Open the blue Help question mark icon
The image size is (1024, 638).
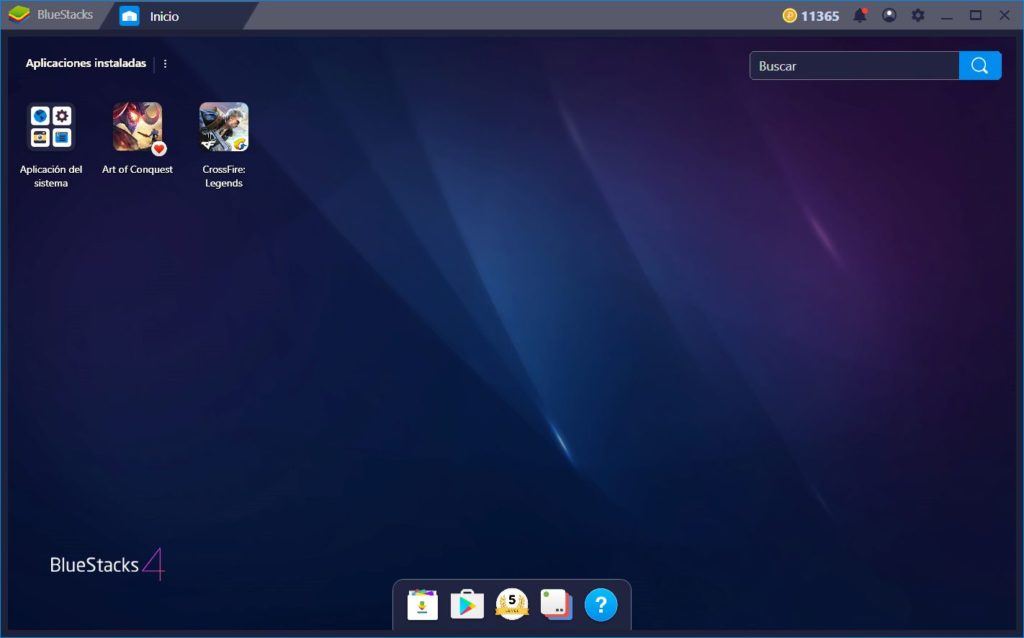click(599, 604)
